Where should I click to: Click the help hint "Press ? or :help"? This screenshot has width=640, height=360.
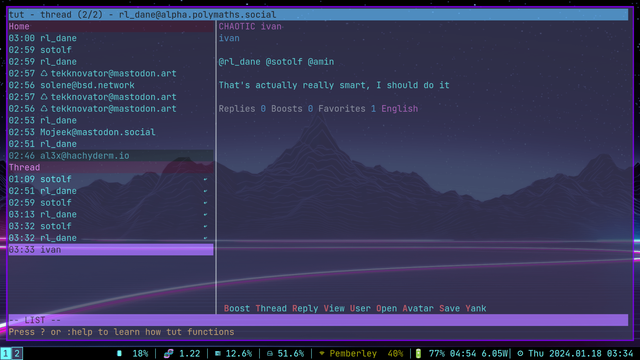(x=50, y=332)
